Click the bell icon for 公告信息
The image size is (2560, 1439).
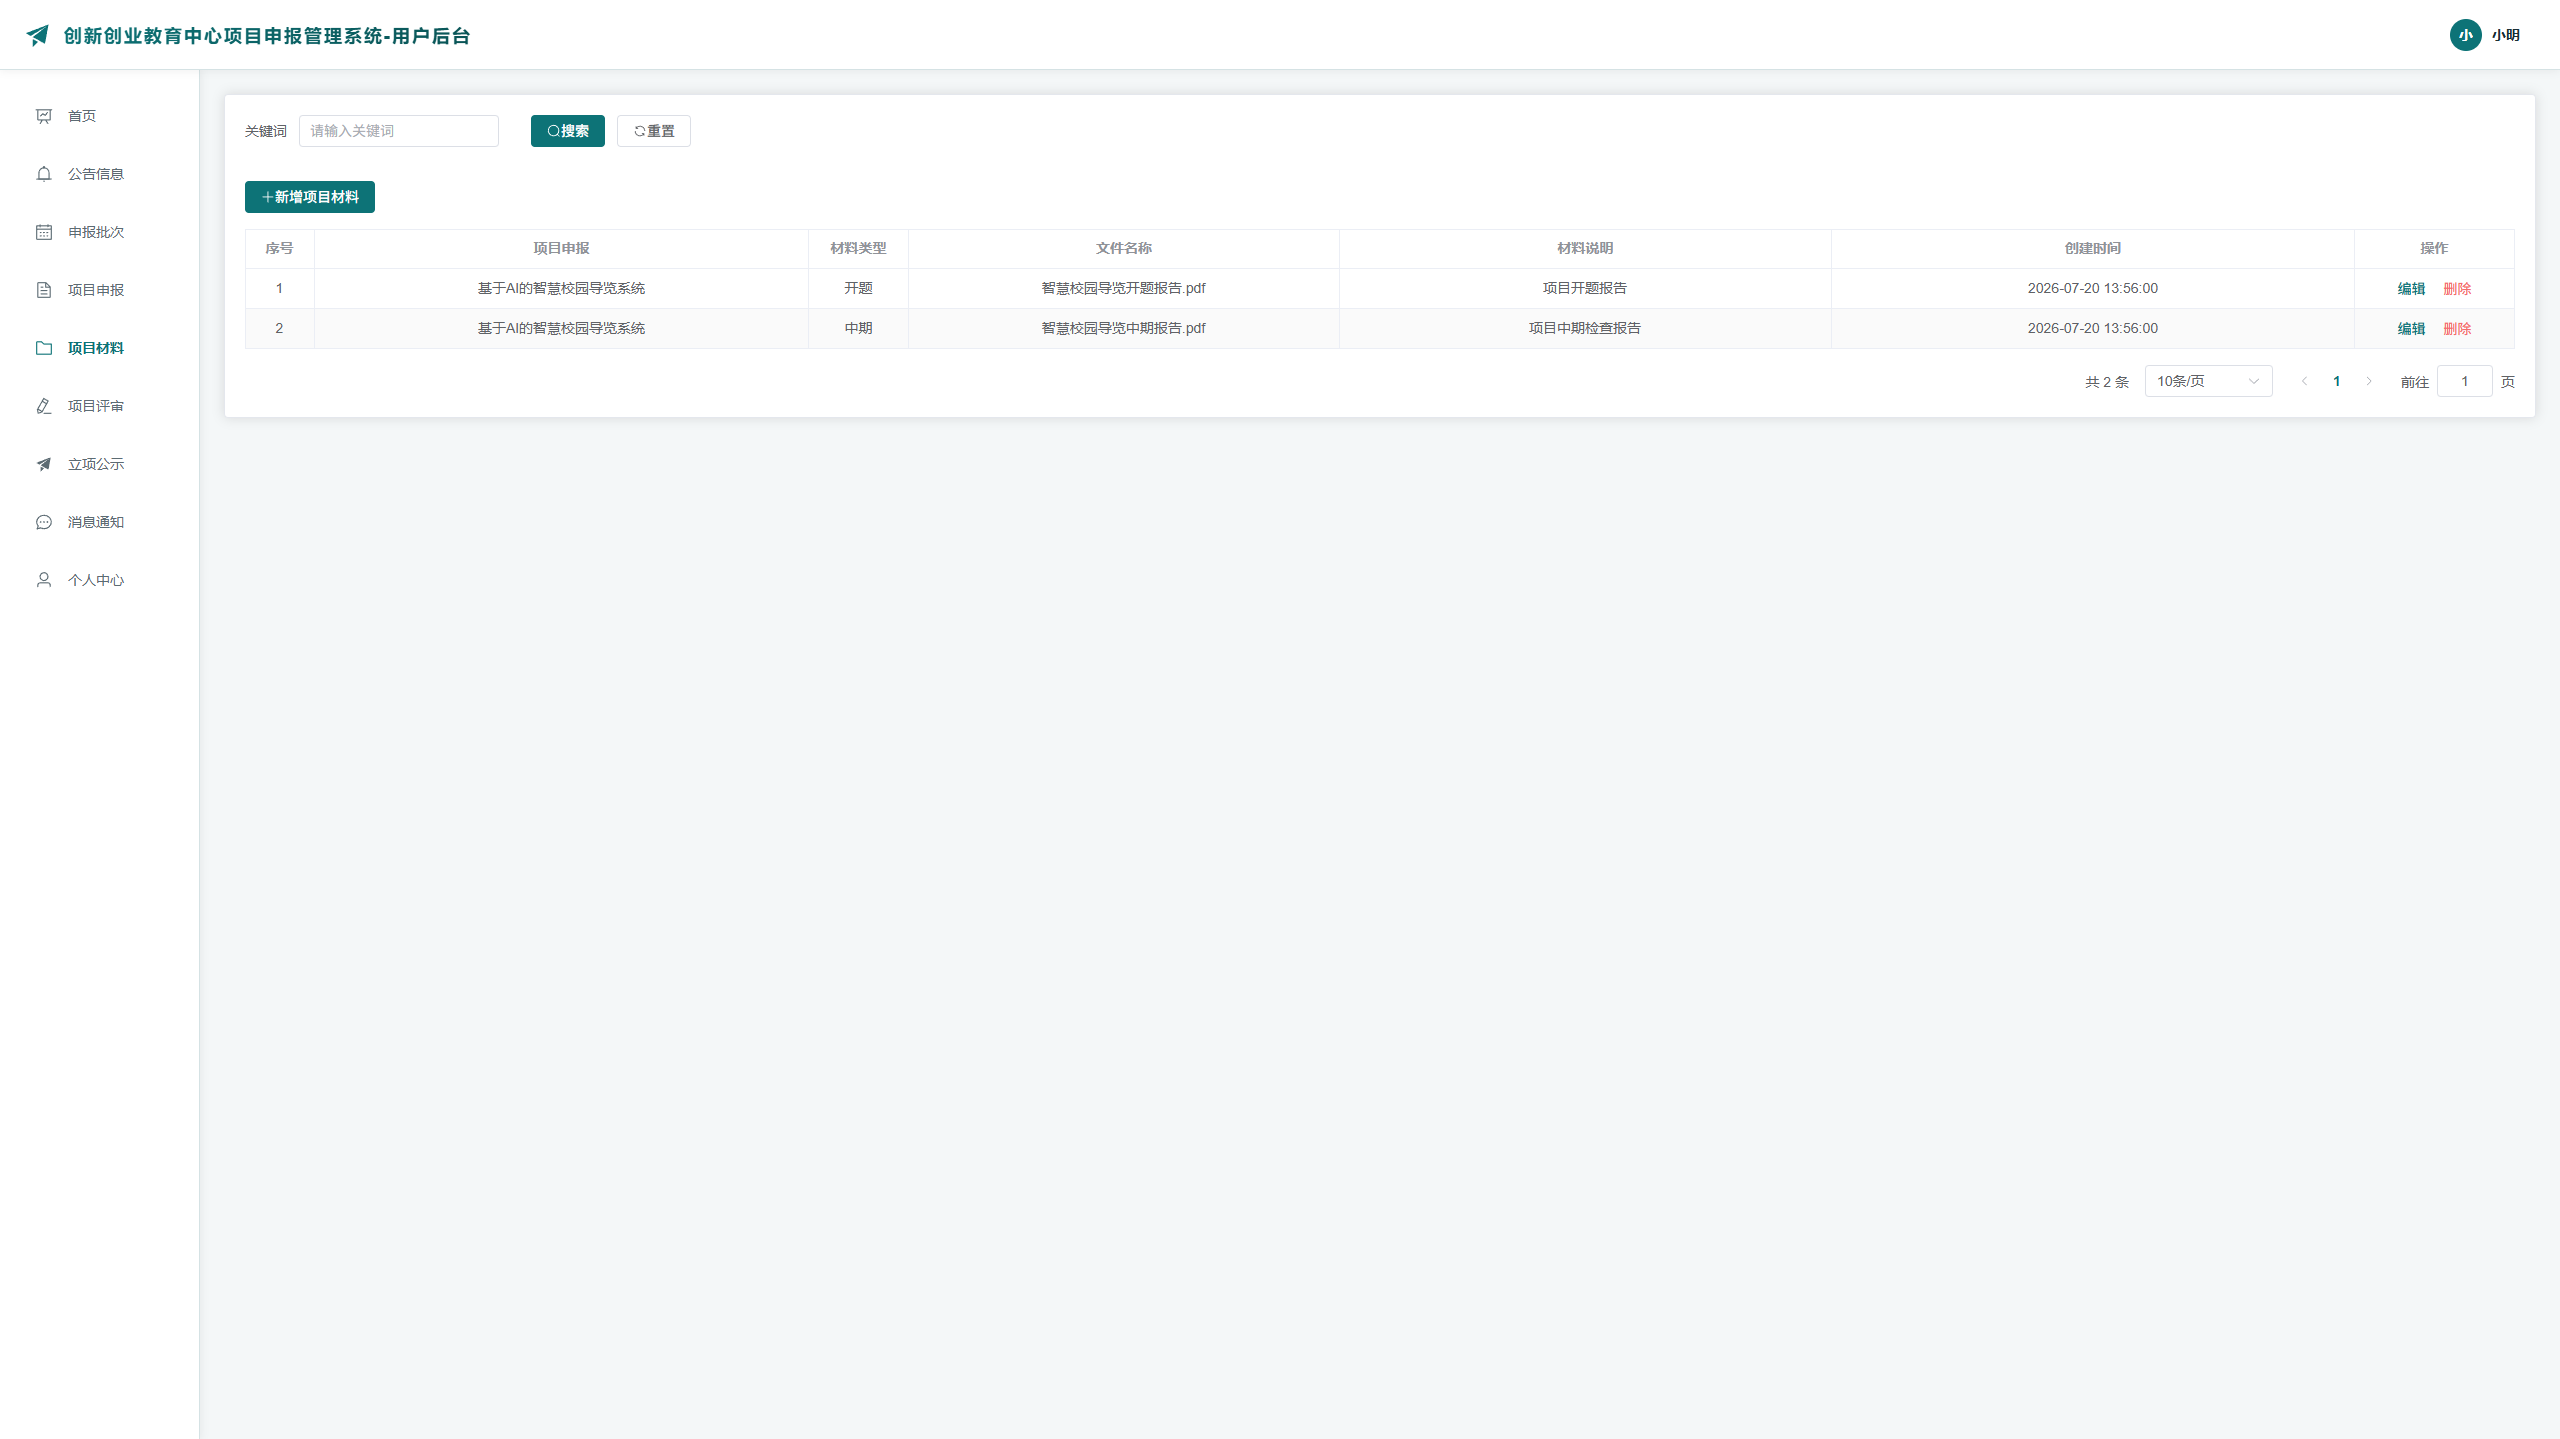[44, 174]
